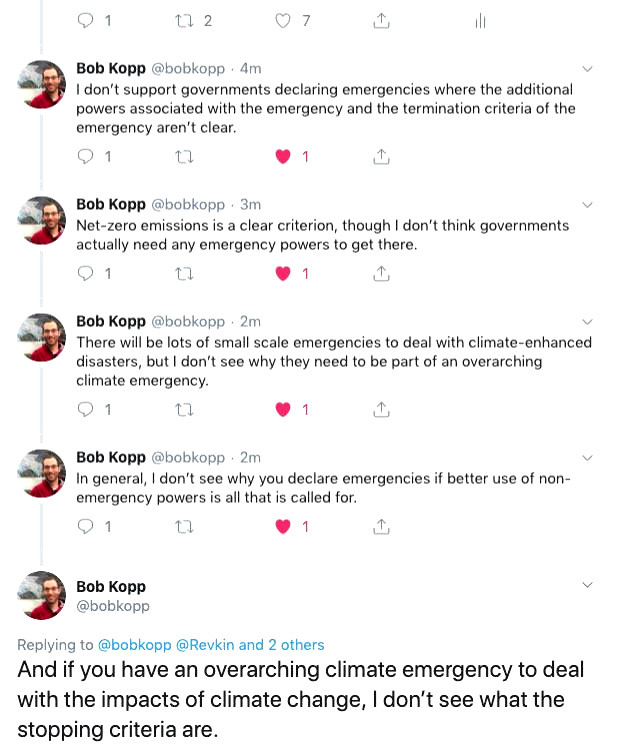Open the @Revkin profile link
This screenshot has height=753, width=629.
click(206, 645)
